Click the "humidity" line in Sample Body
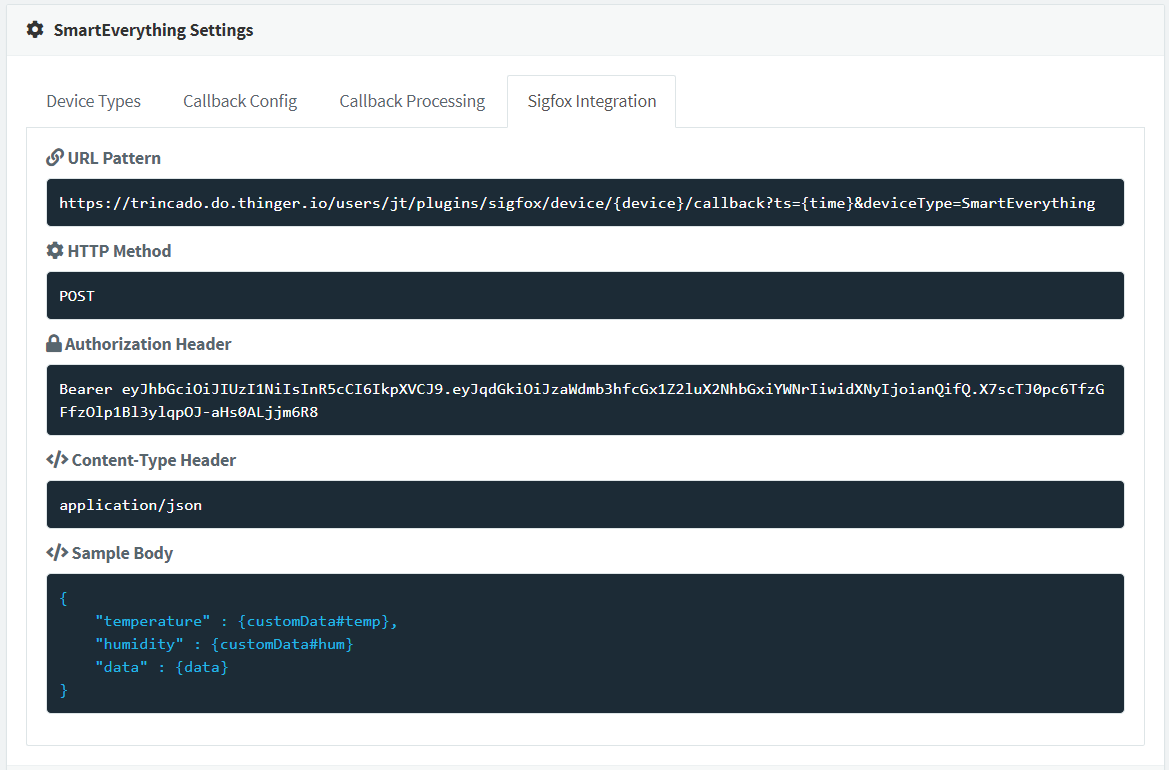Viewport: 1169px width, 770px height. pos(224,645)
